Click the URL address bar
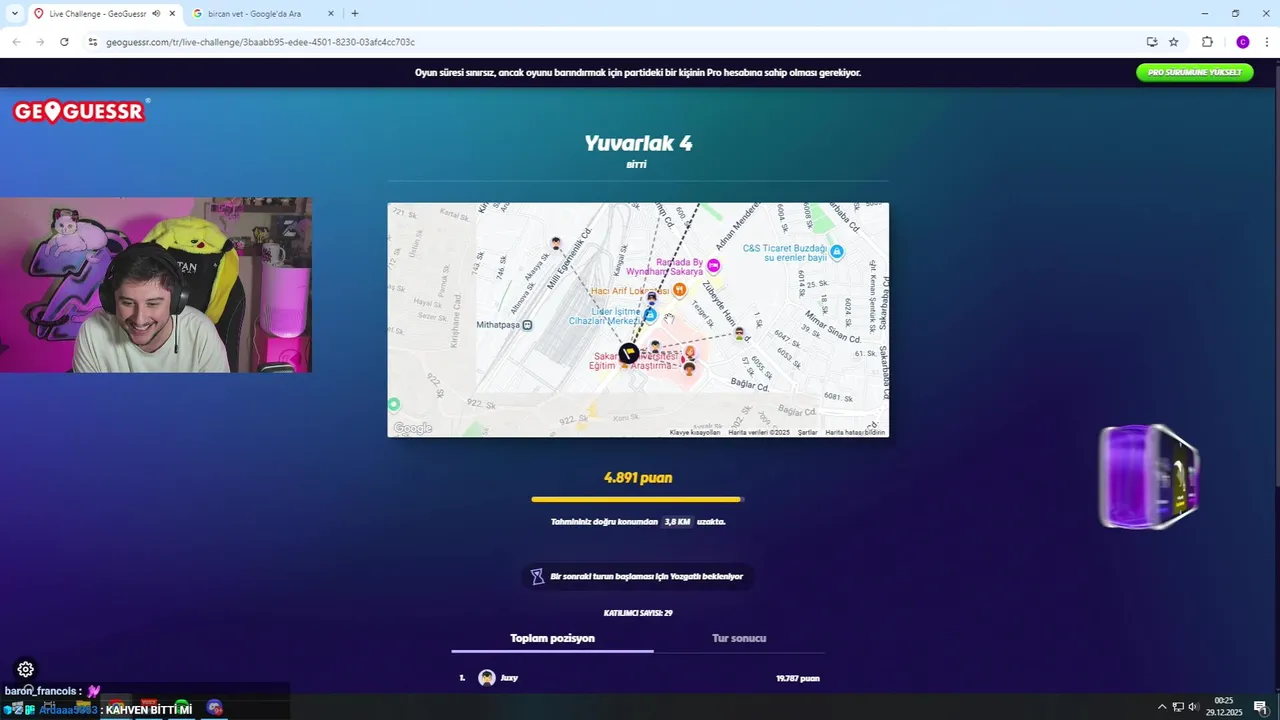 [x=610, y=42]
